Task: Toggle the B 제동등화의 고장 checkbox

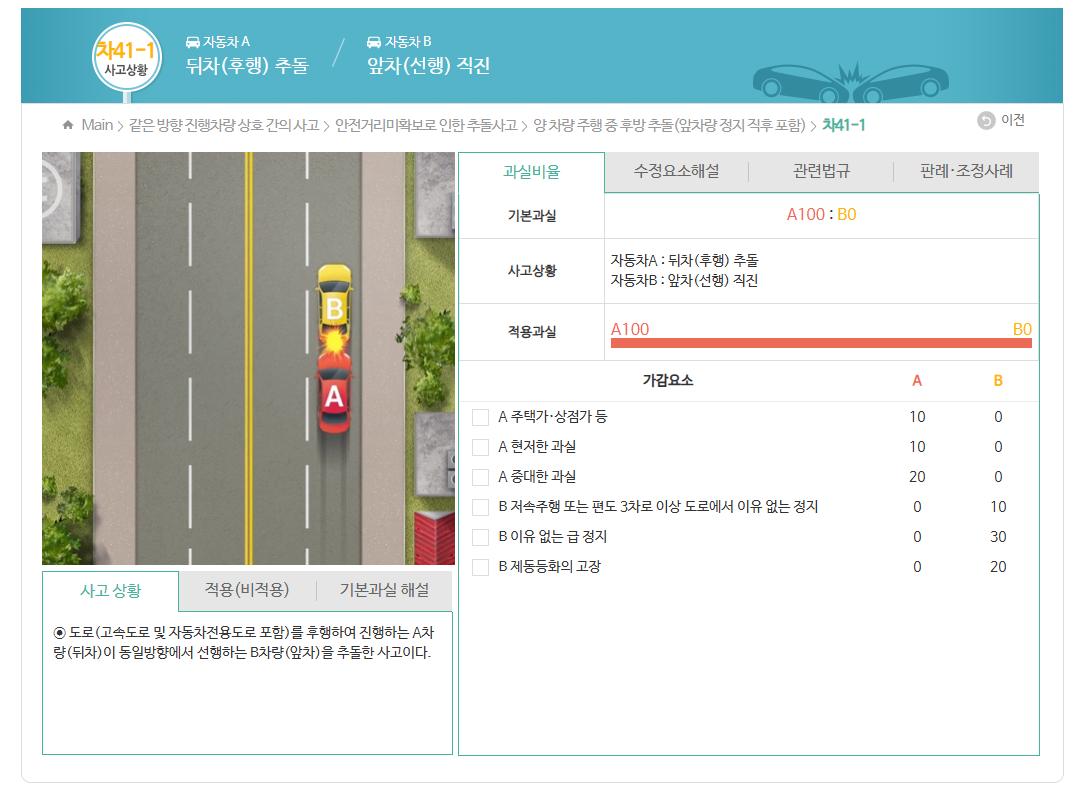Action: coord(481,567)
